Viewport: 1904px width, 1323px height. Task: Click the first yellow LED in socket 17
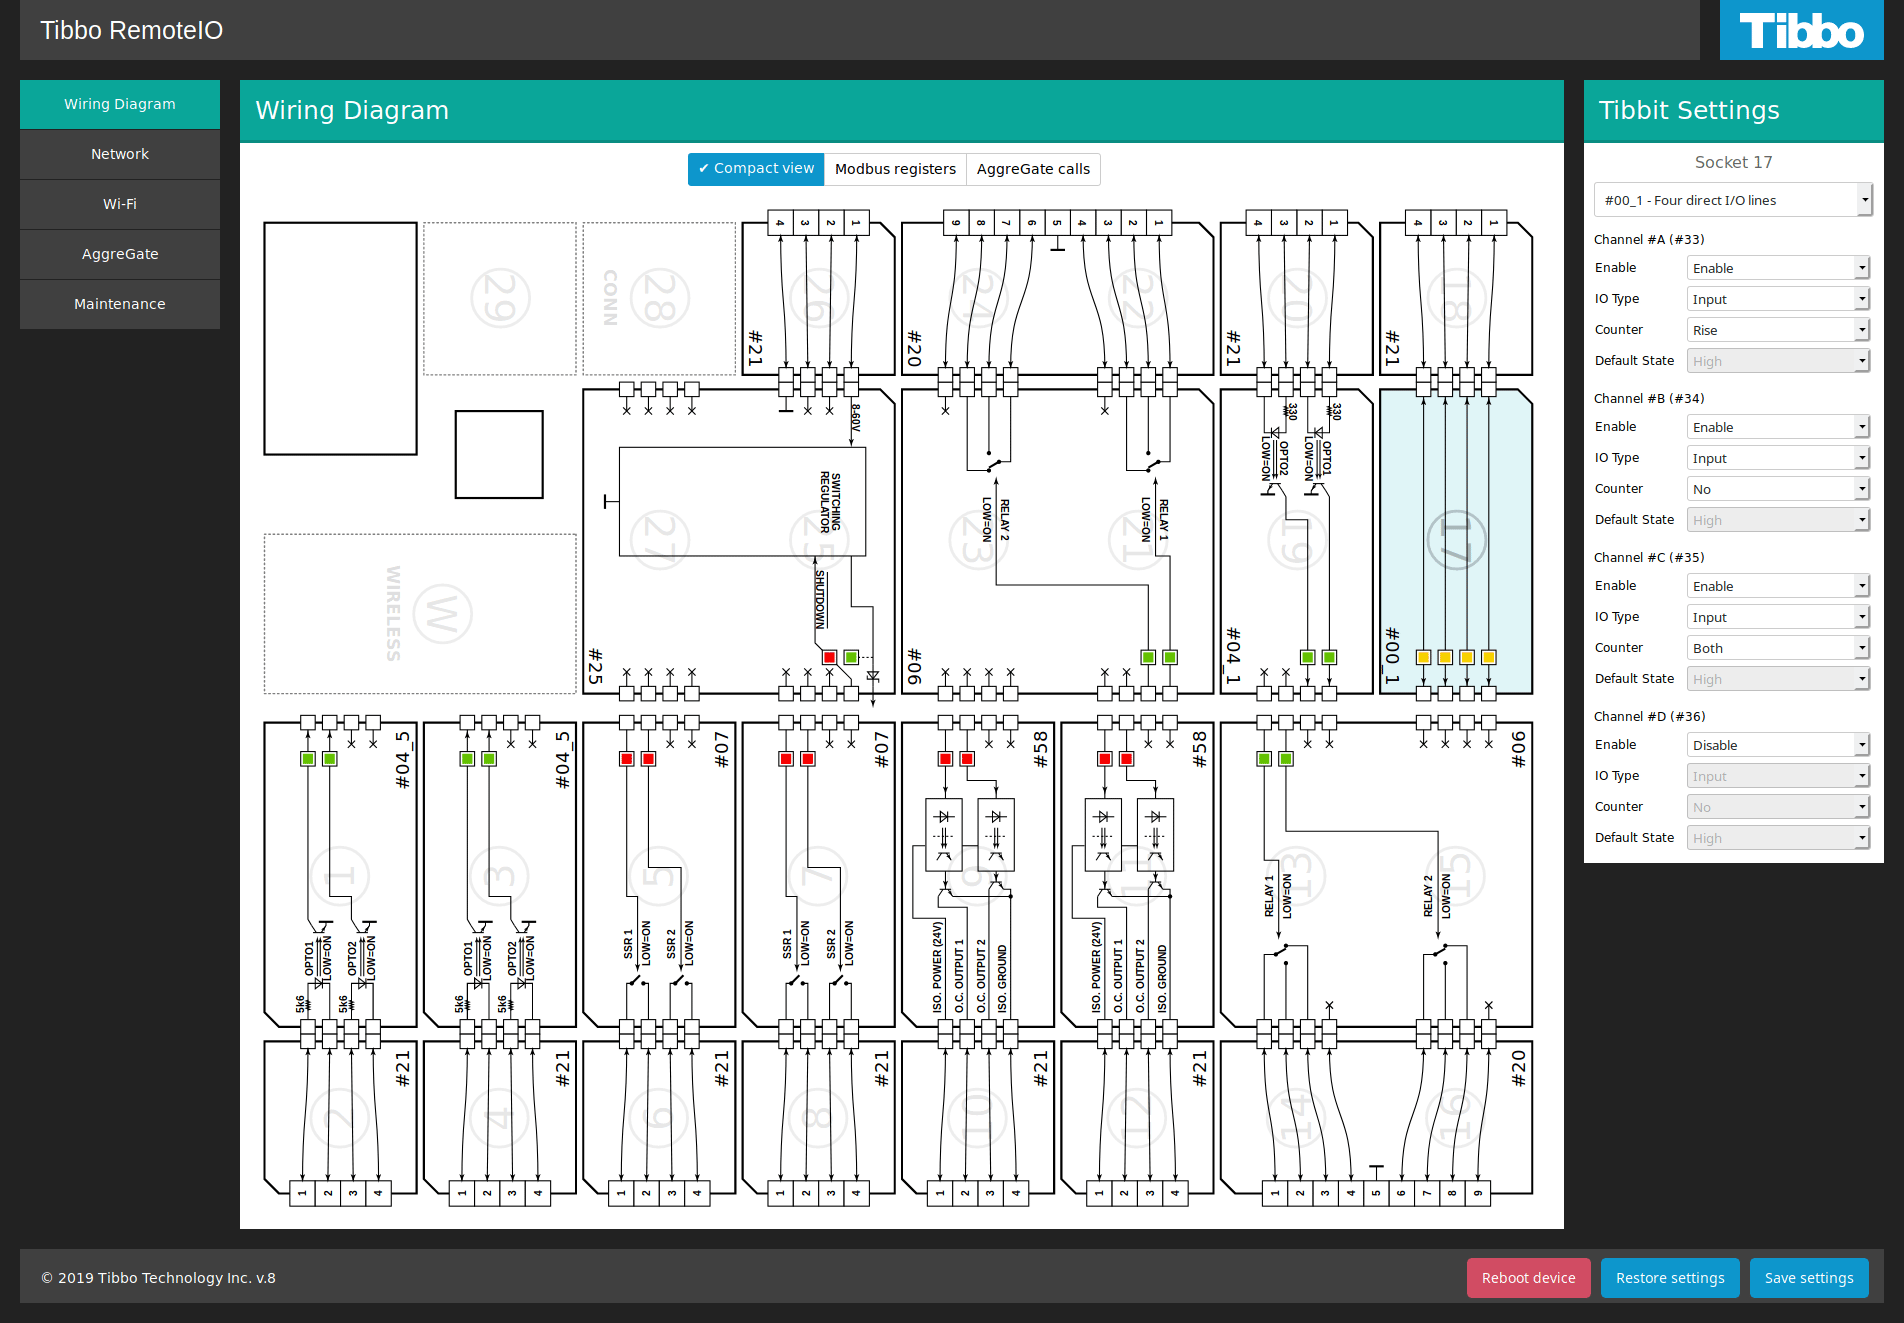point(1423,657)
